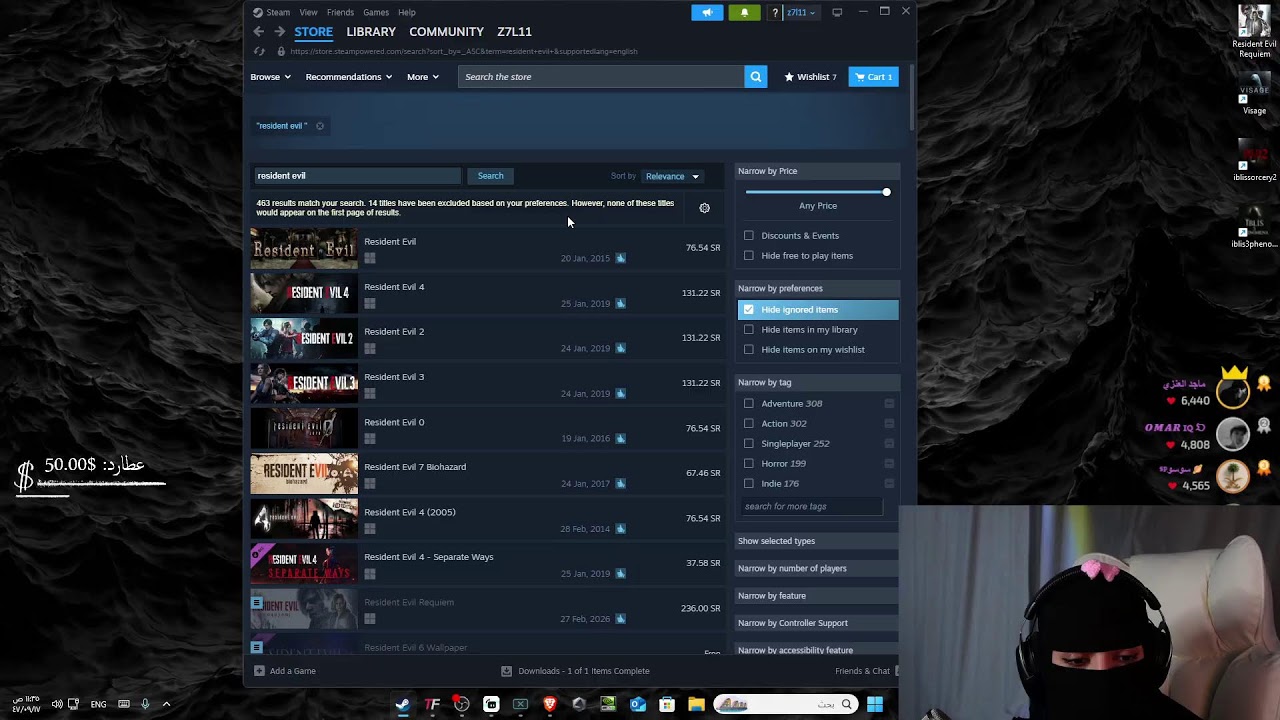Screen dimensions: 1280x720
Task: Click the Steam icon in the taskbar
Action: [402, 704]
